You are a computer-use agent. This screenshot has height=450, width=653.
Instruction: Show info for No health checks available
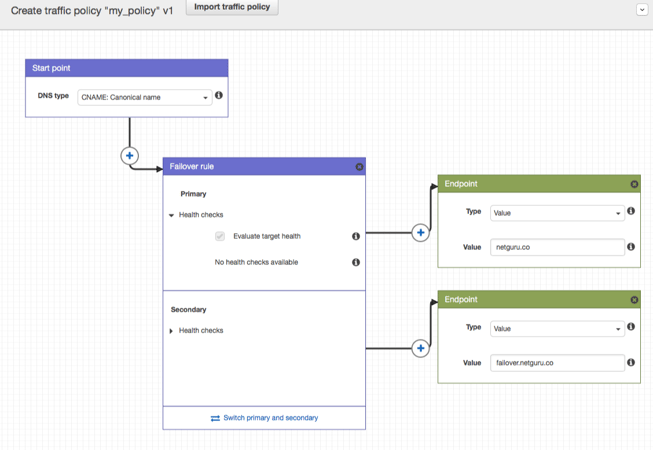356,262
